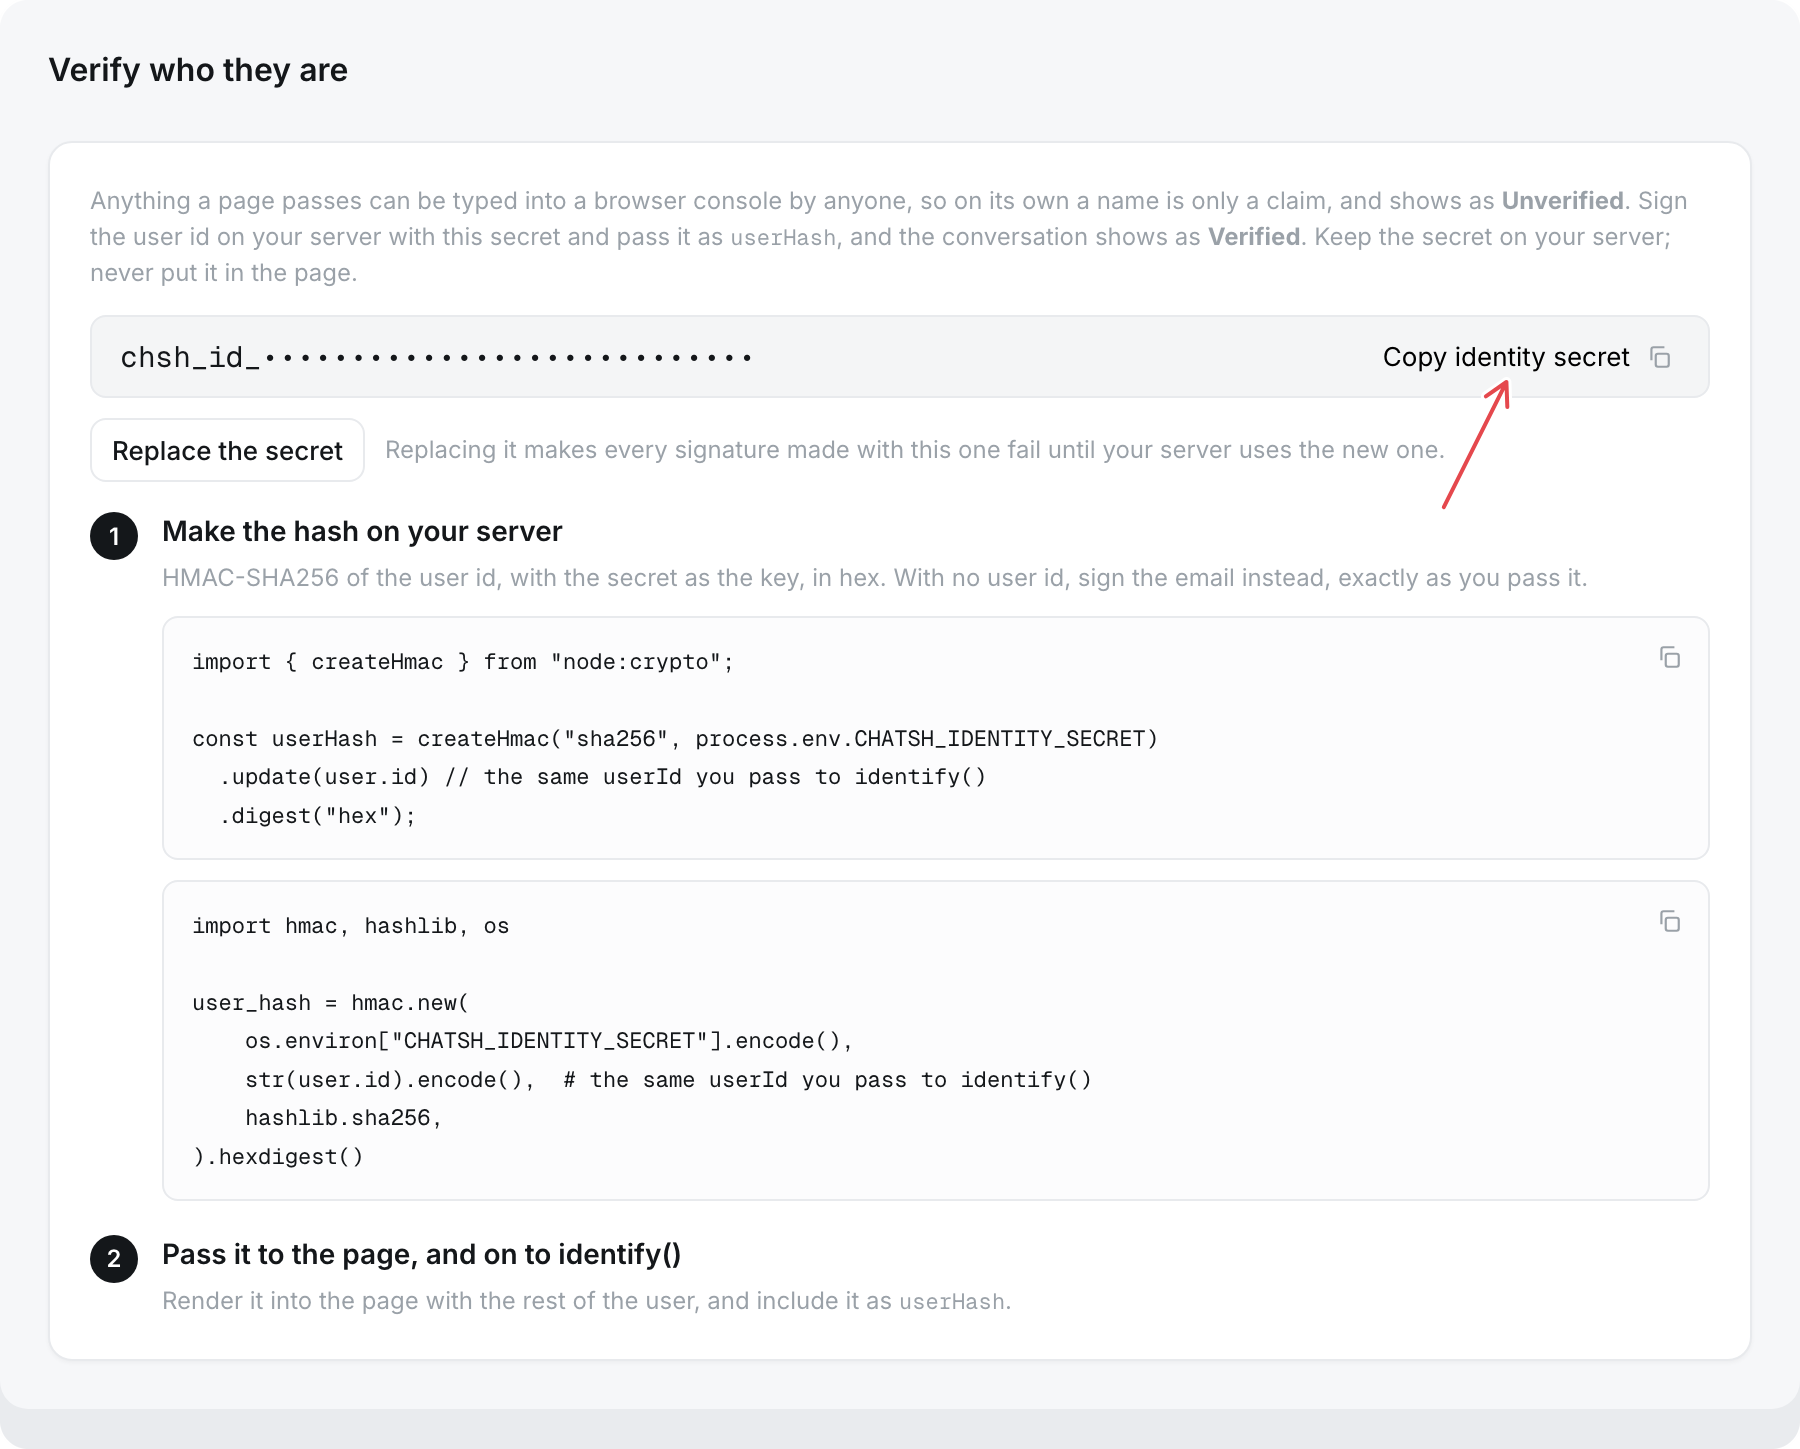This screenshot has width=1800, height=1449.
Task: Click the hashlib.sha256 code line
Action: 344,1118
